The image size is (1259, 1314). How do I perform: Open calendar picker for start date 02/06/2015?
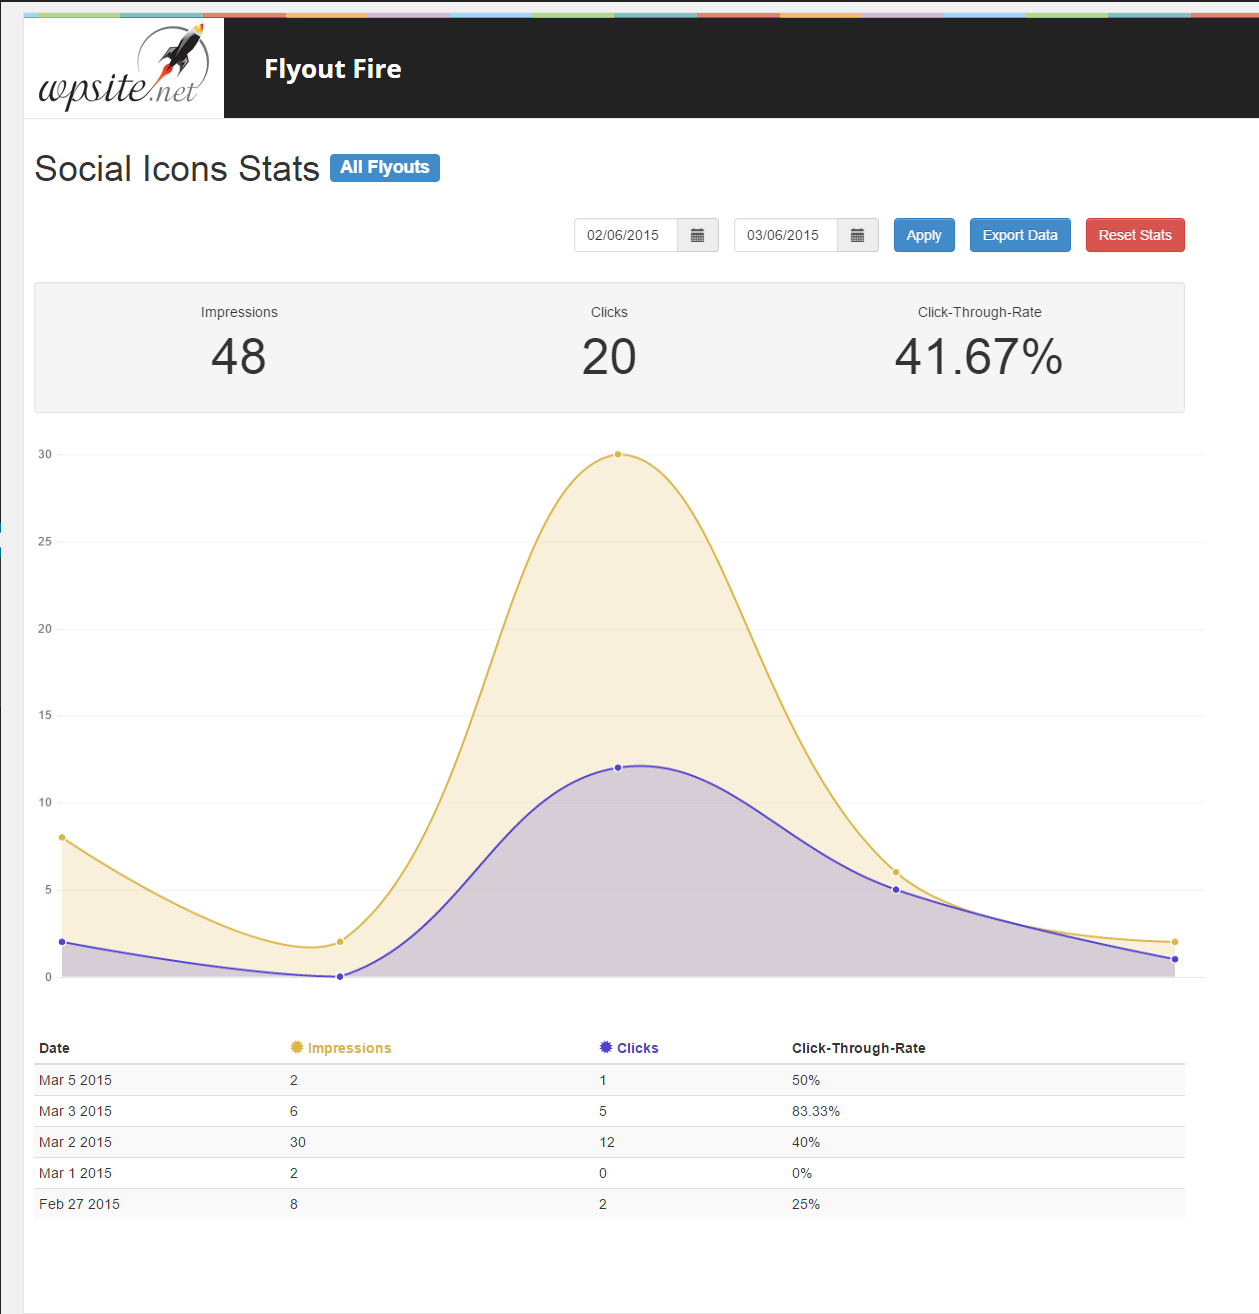coord(698,235)
